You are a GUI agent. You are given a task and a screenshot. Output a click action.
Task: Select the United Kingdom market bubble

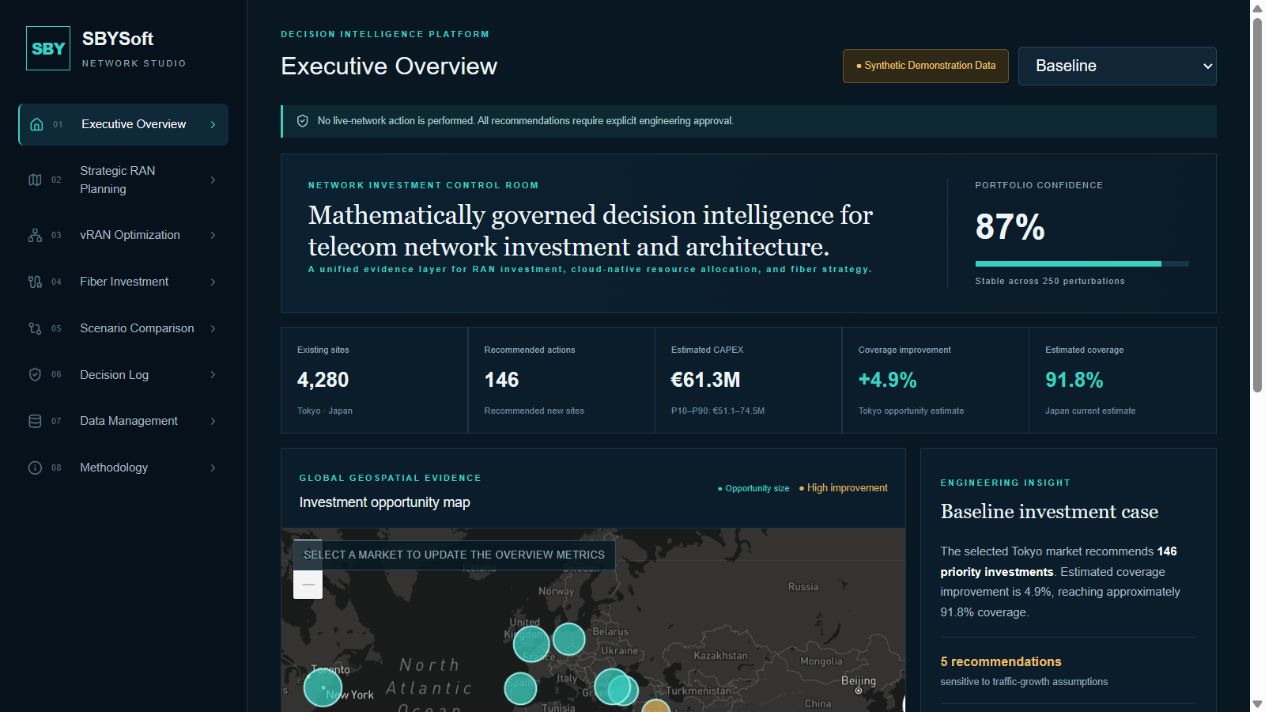(531, 644)
